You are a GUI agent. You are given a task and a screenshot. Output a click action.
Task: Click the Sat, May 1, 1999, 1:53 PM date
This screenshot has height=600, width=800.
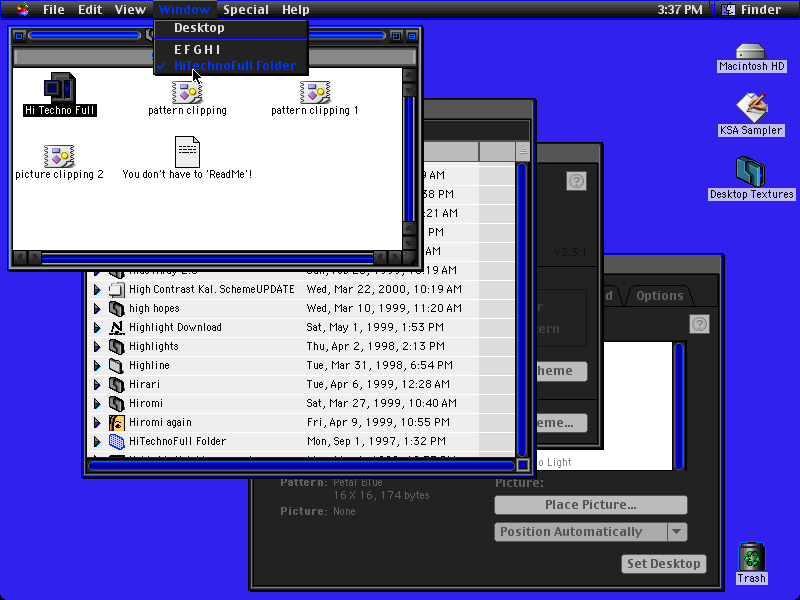tap(375, 327)
